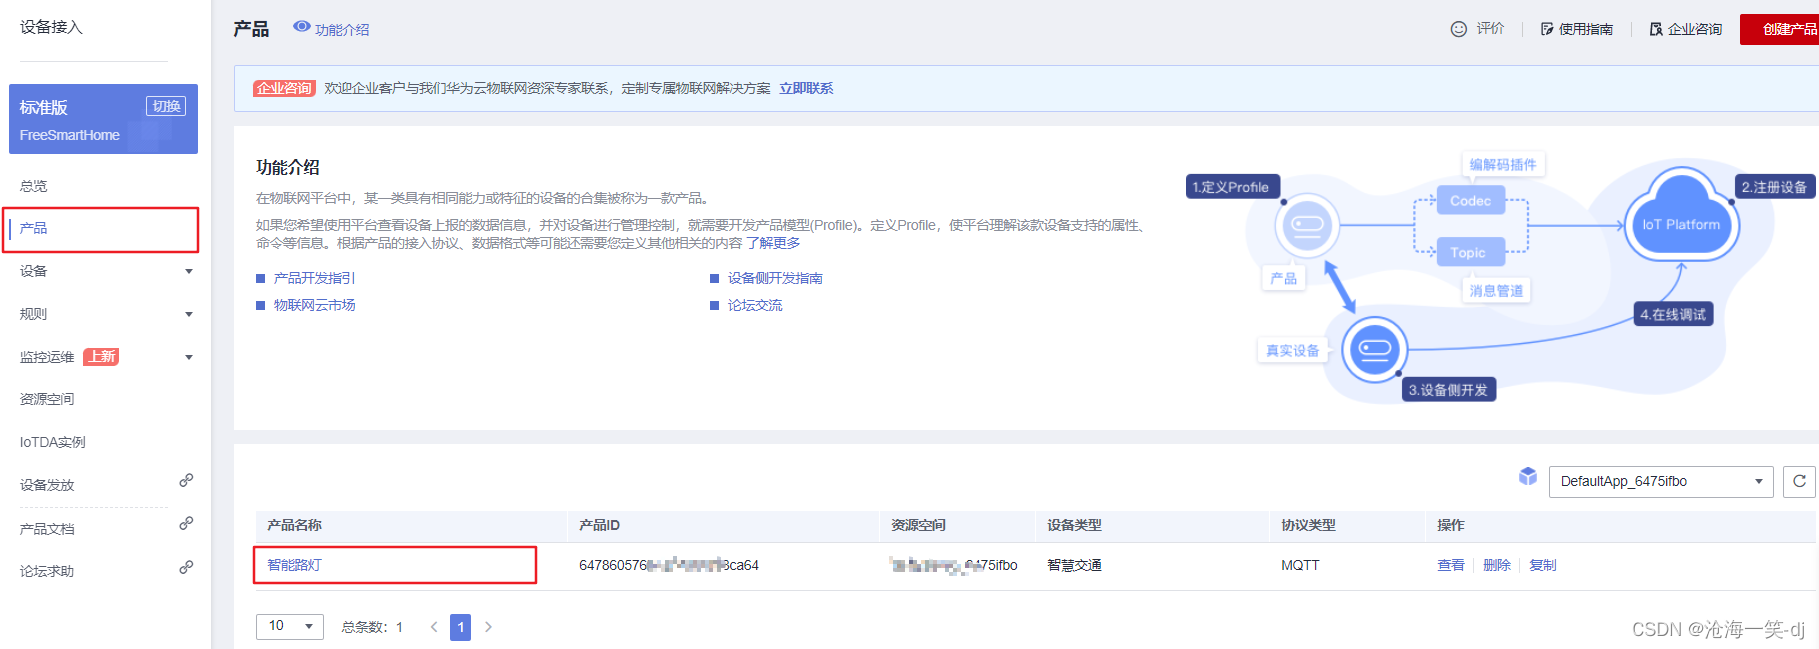Open 产品文档 in the sidebar
1819x649 pixels.
47,529
